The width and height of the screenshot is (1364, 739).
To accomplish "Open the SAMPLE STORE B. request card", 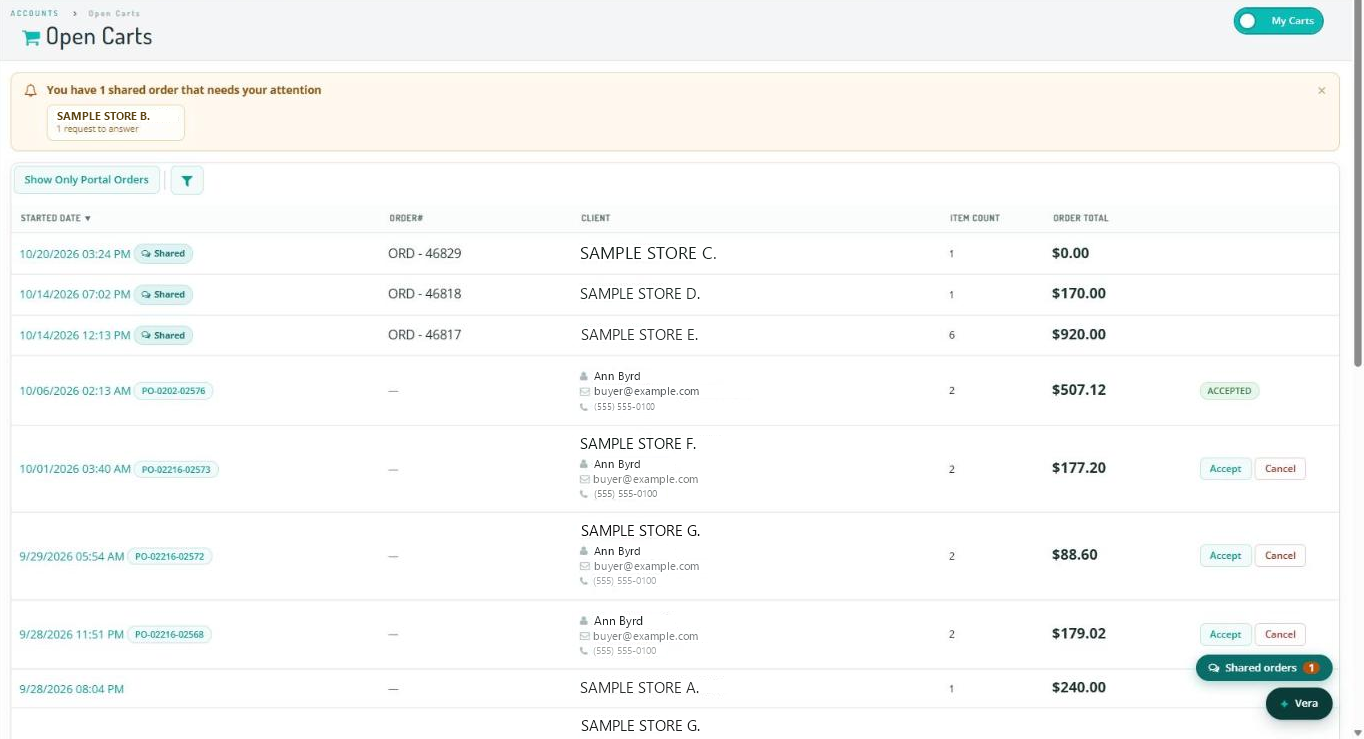I will pyautogui.click(x=116, y=122).
